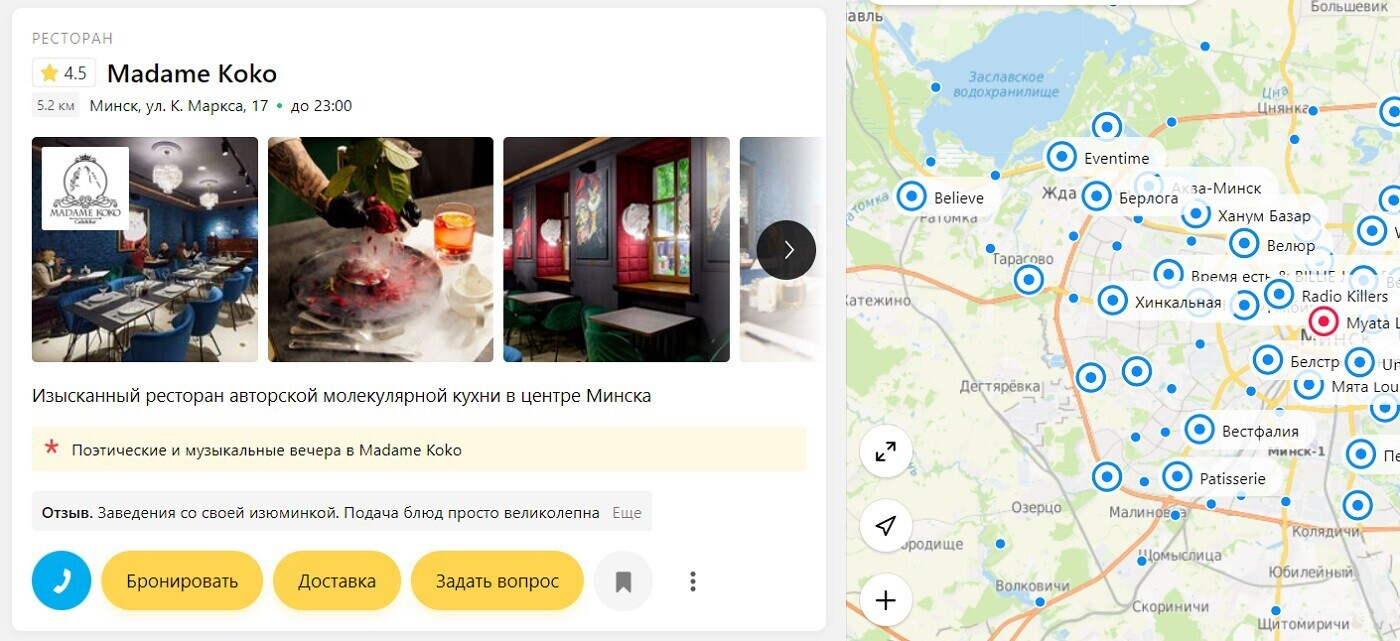View the smoking dish photo thumbnail
This screenshot has height=641, width=1400.
tap(381, 249)
